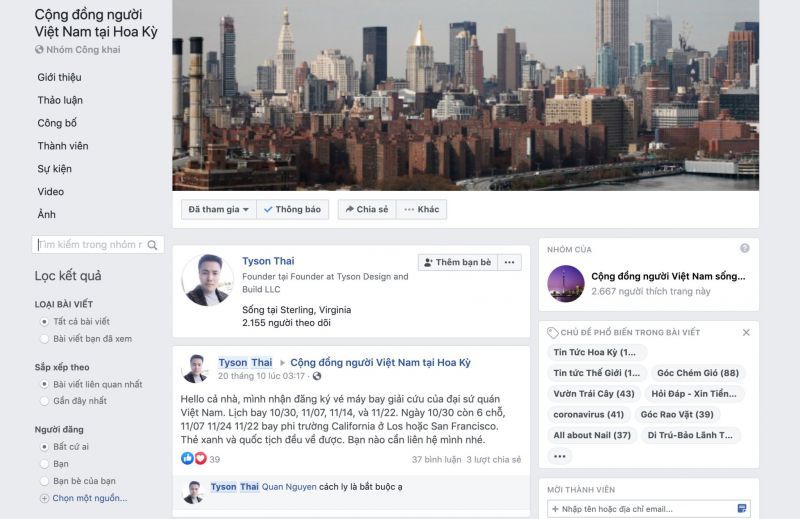Click the help question mark in Nhóm Của

pyautogui.click(x=745, y=249)
